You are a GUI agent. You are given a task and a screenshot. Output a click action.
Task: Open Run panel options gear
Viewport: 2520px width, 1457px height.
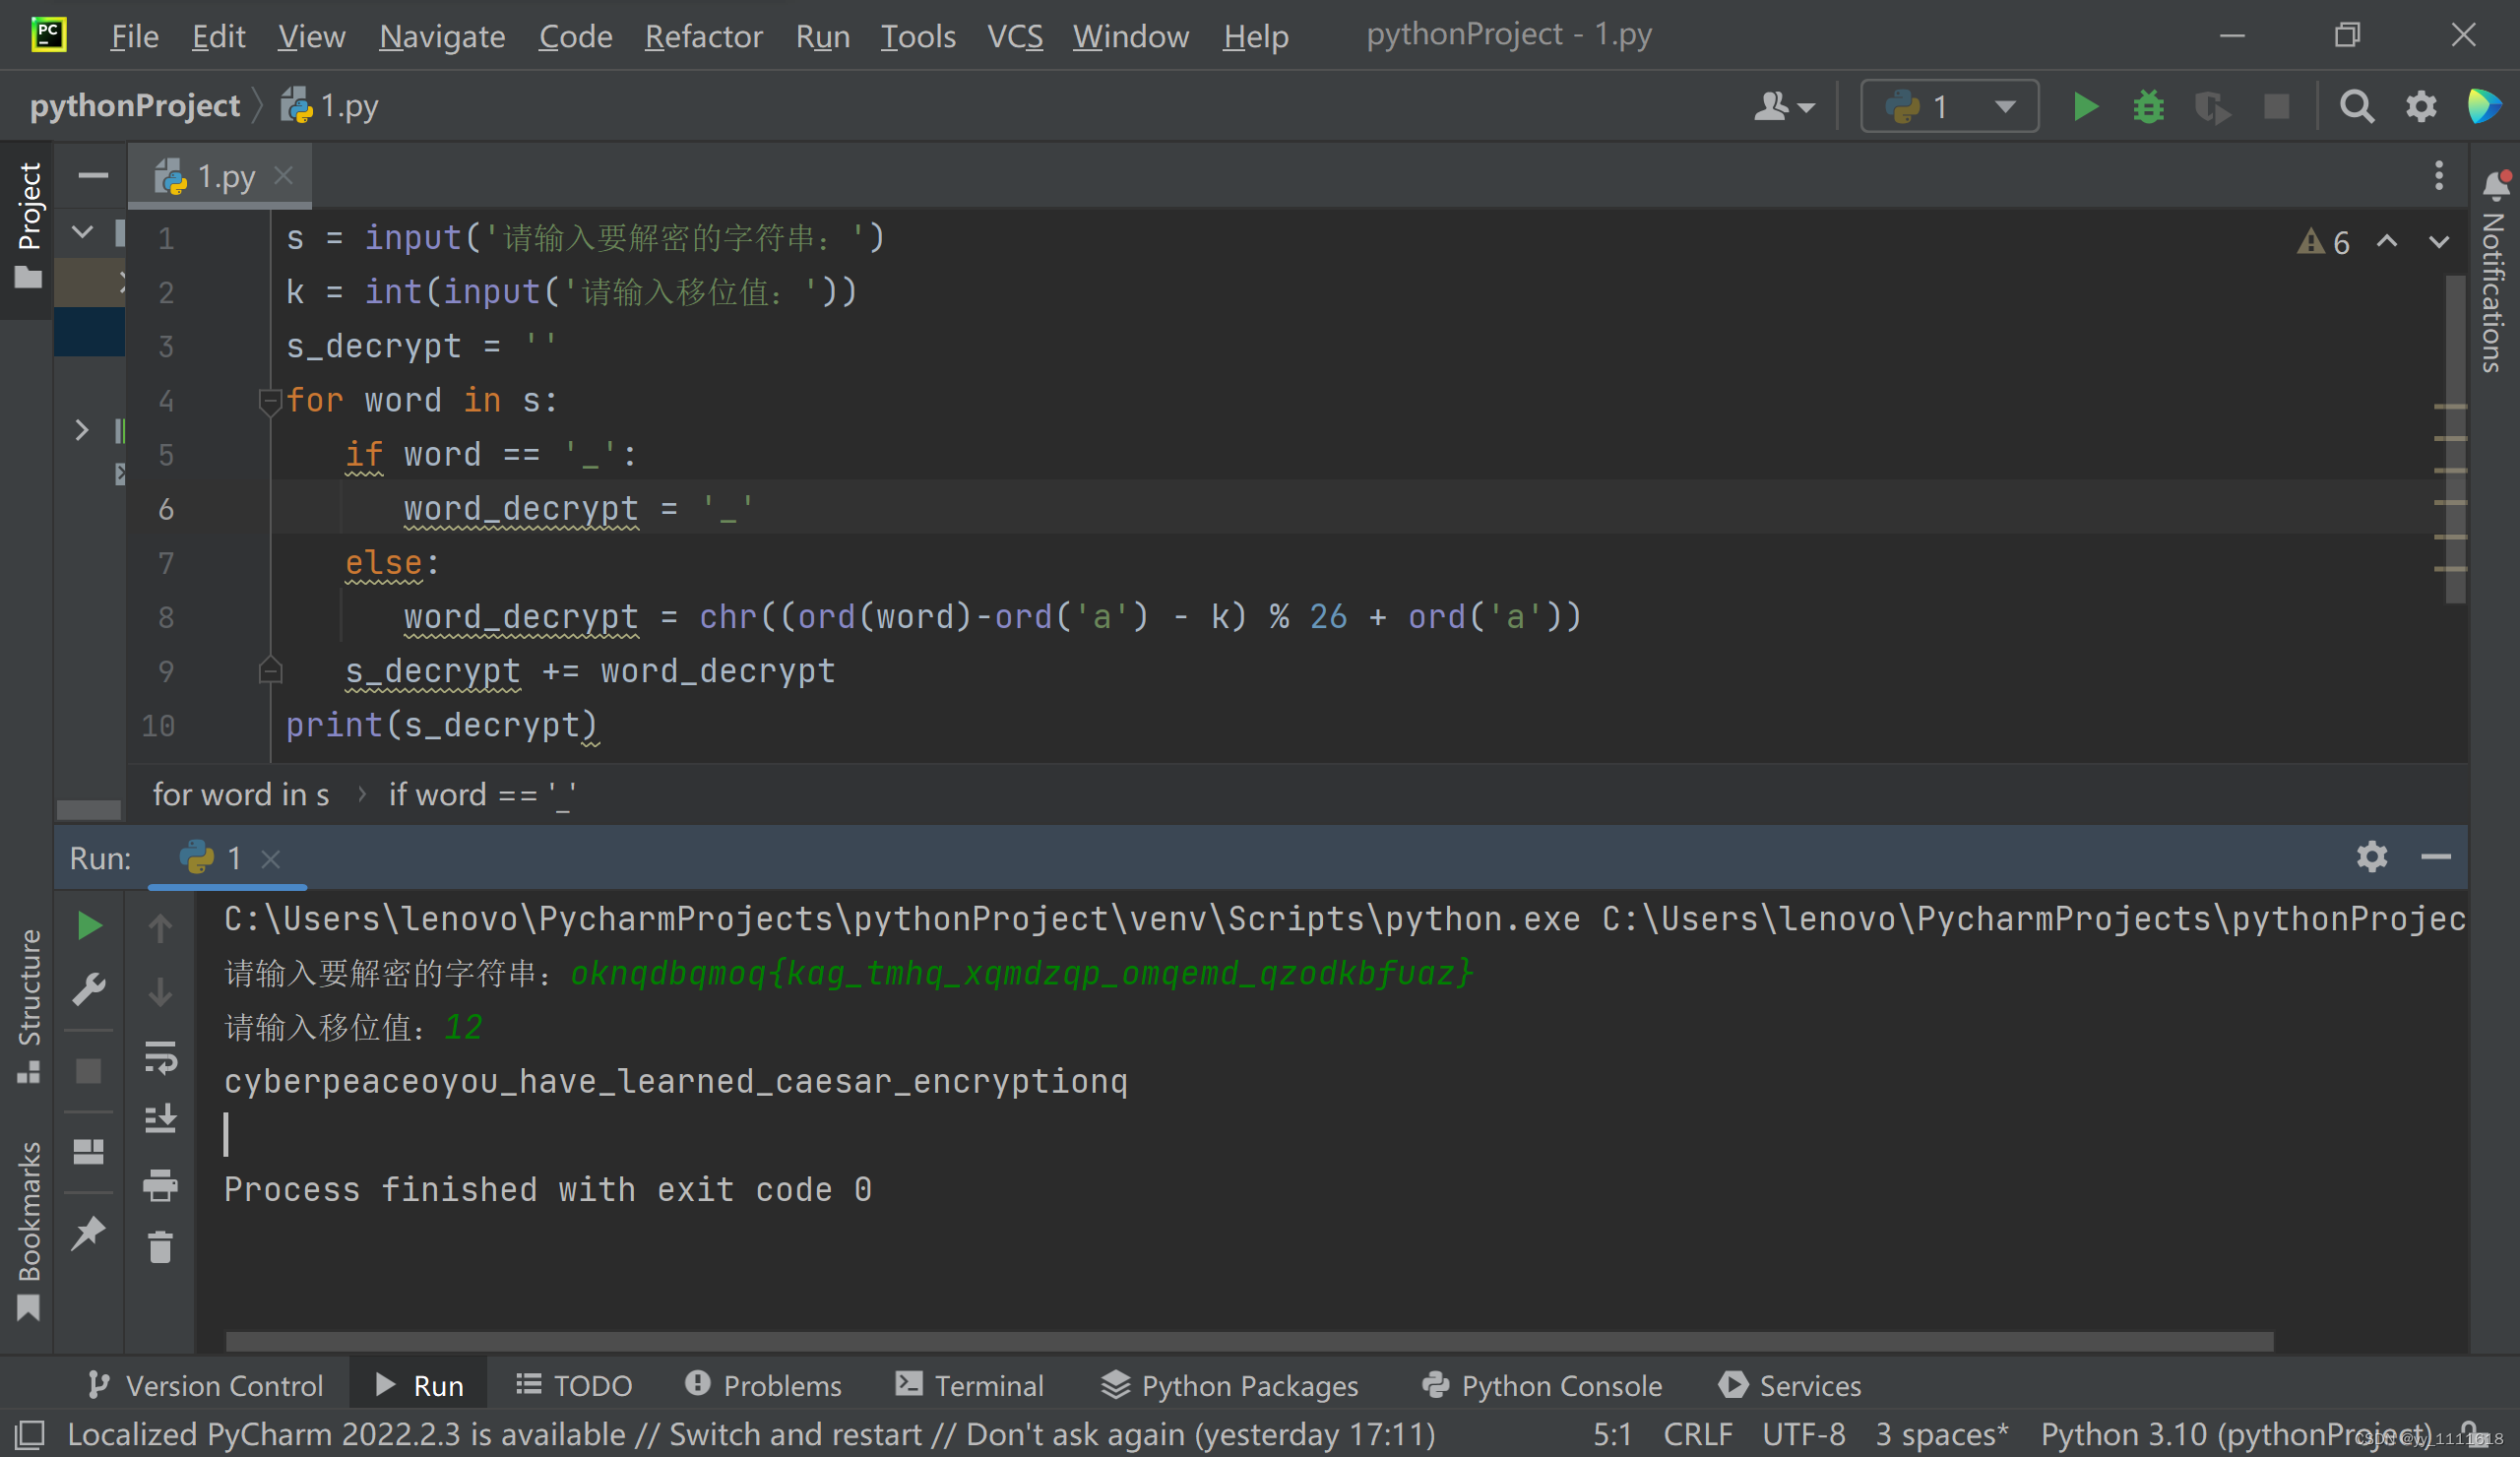click(x=2372, y=857)
